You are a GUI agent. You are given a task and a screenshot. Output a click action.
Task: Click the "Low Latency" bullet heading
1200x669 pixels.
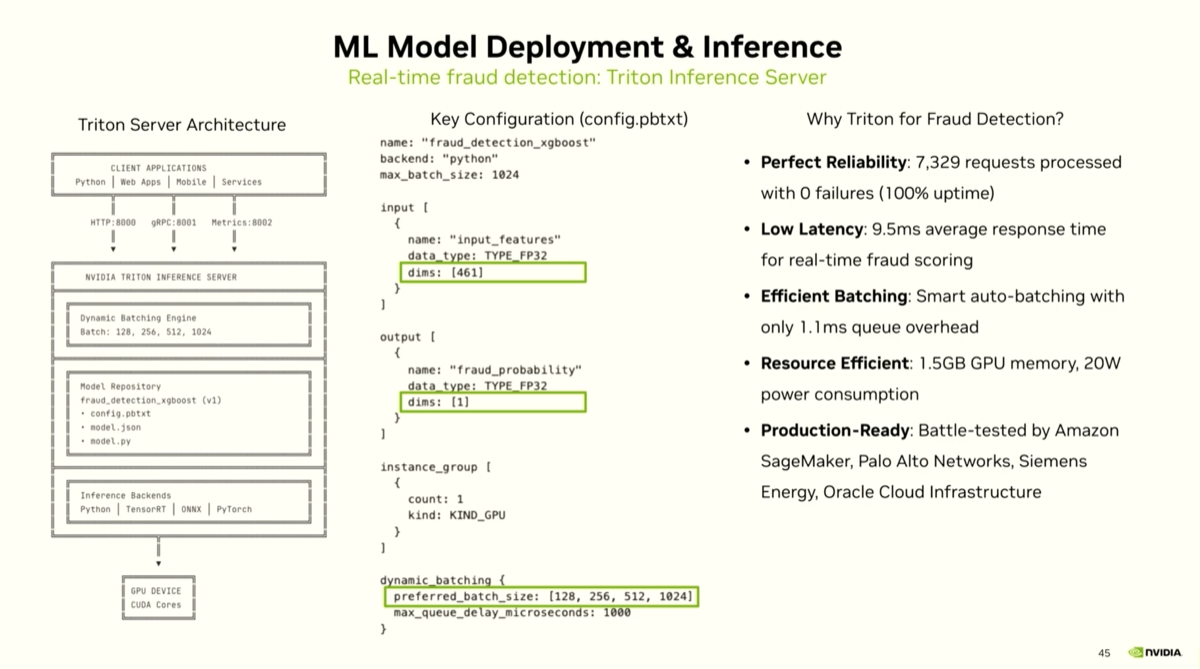[812, 229]
